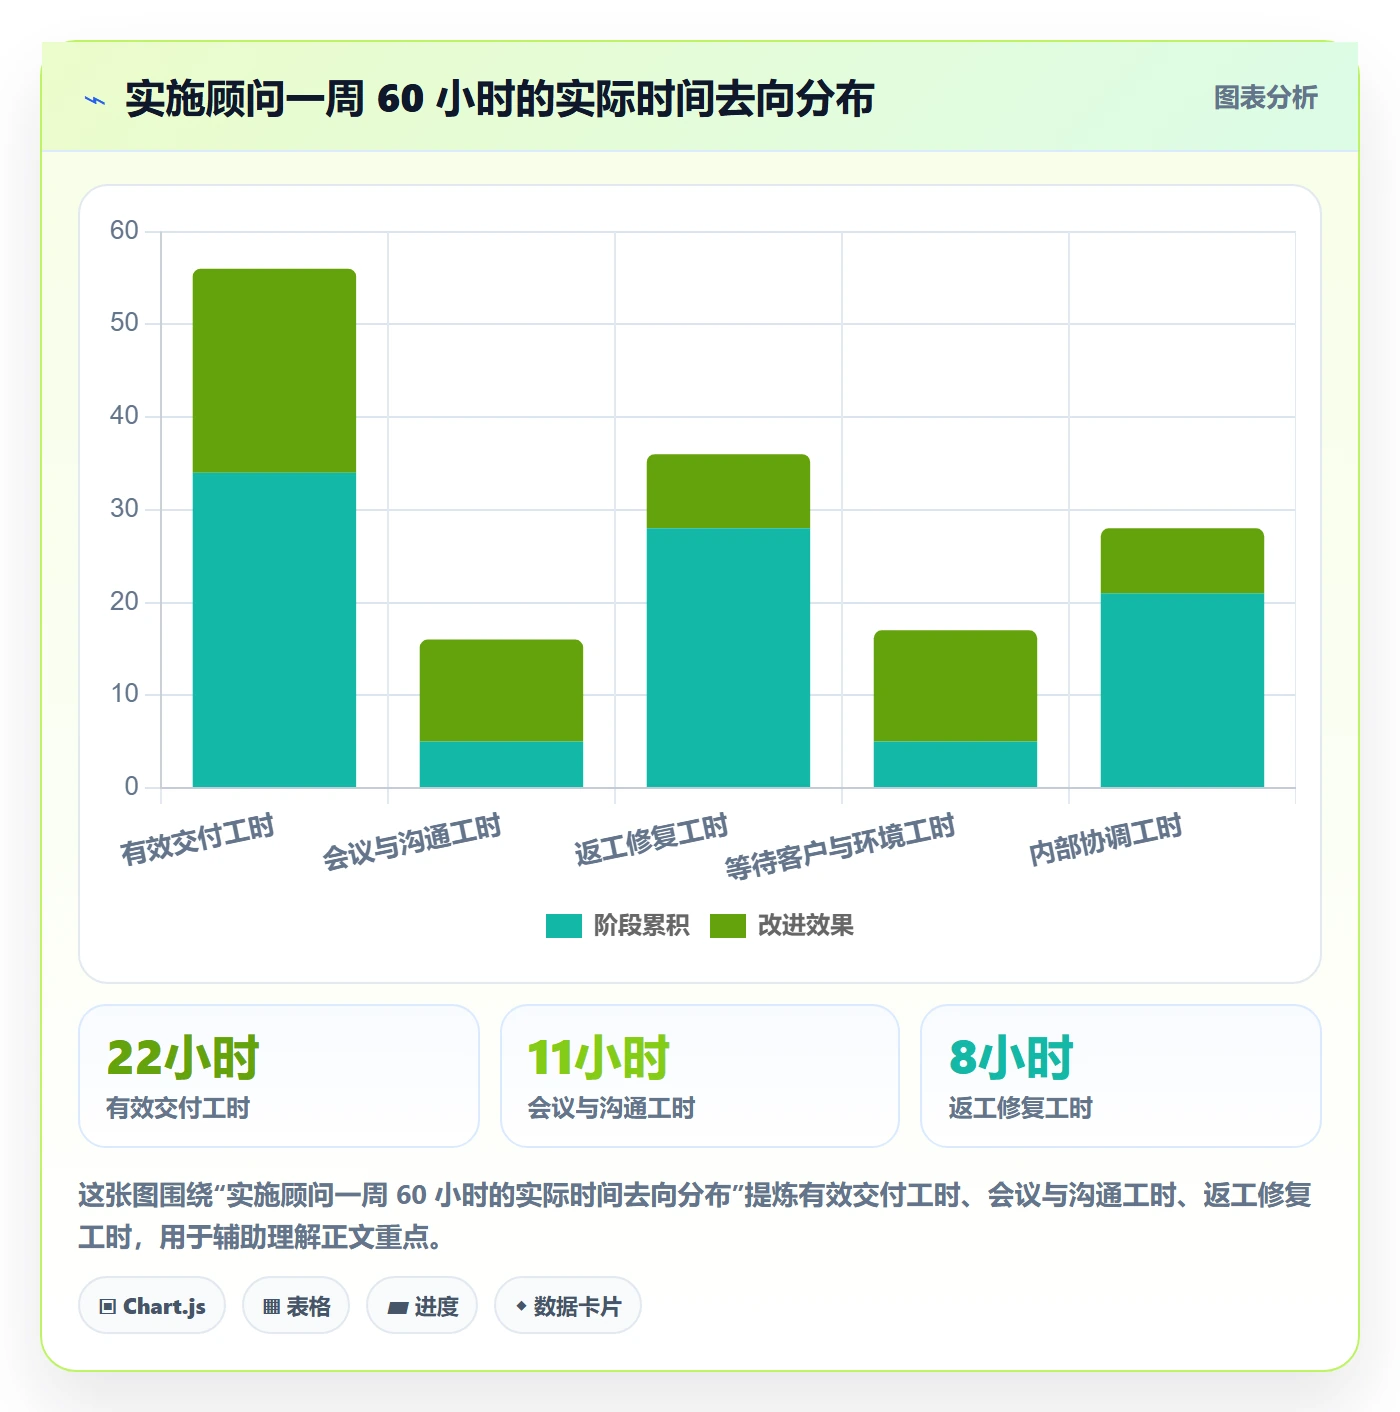Click the diamond icon in the 数据卡片 chip
1400x1412 pixels.
pos(521,1306)
